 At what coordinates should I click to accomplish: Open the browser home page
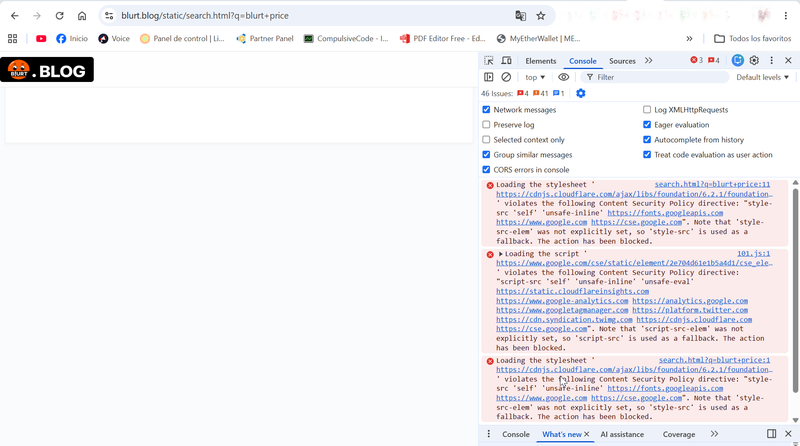tap(82, 16)
